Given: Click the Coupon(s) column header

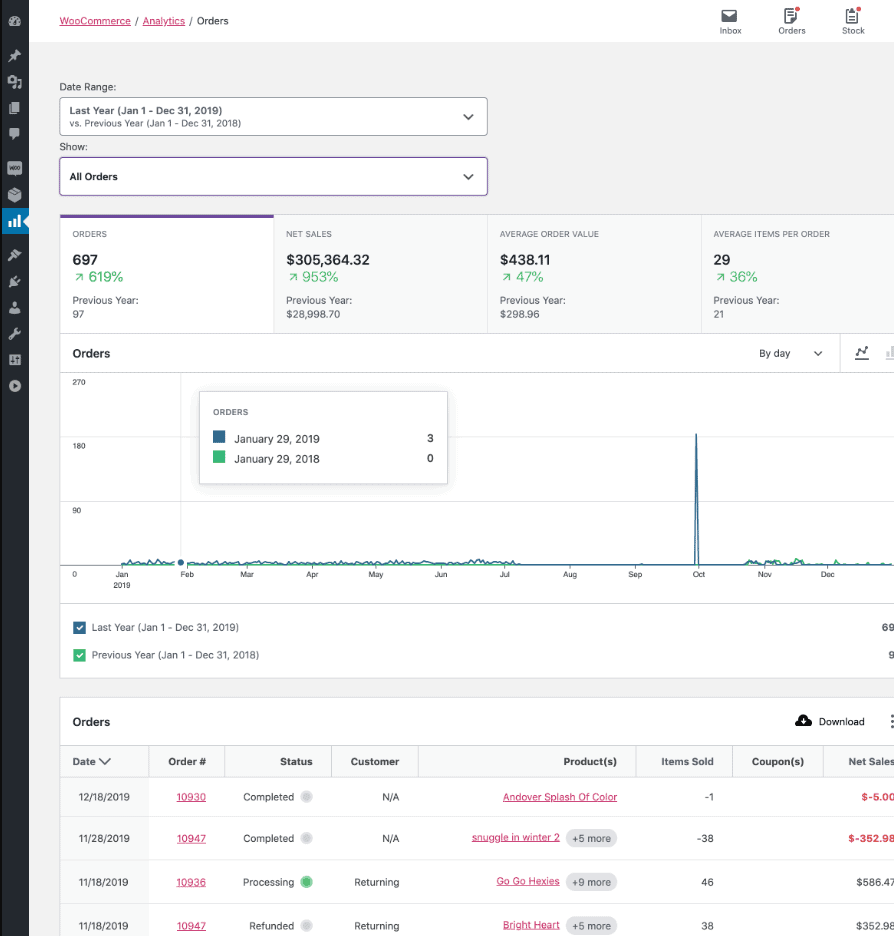Looking at the screenshot, I should tap(778, 761).
